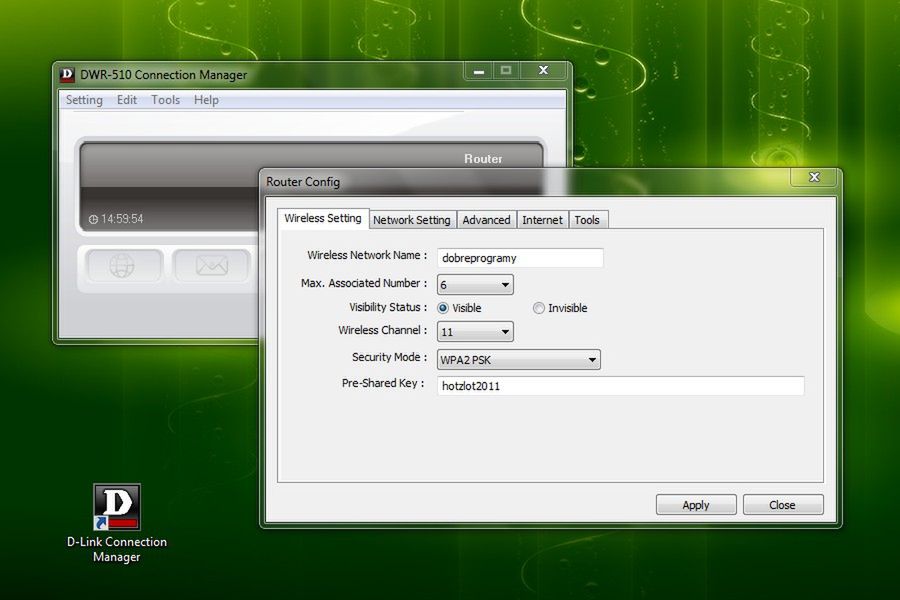Click the Close button in Router Config
The width and height of the screenshot is (900, 600).
783,505
